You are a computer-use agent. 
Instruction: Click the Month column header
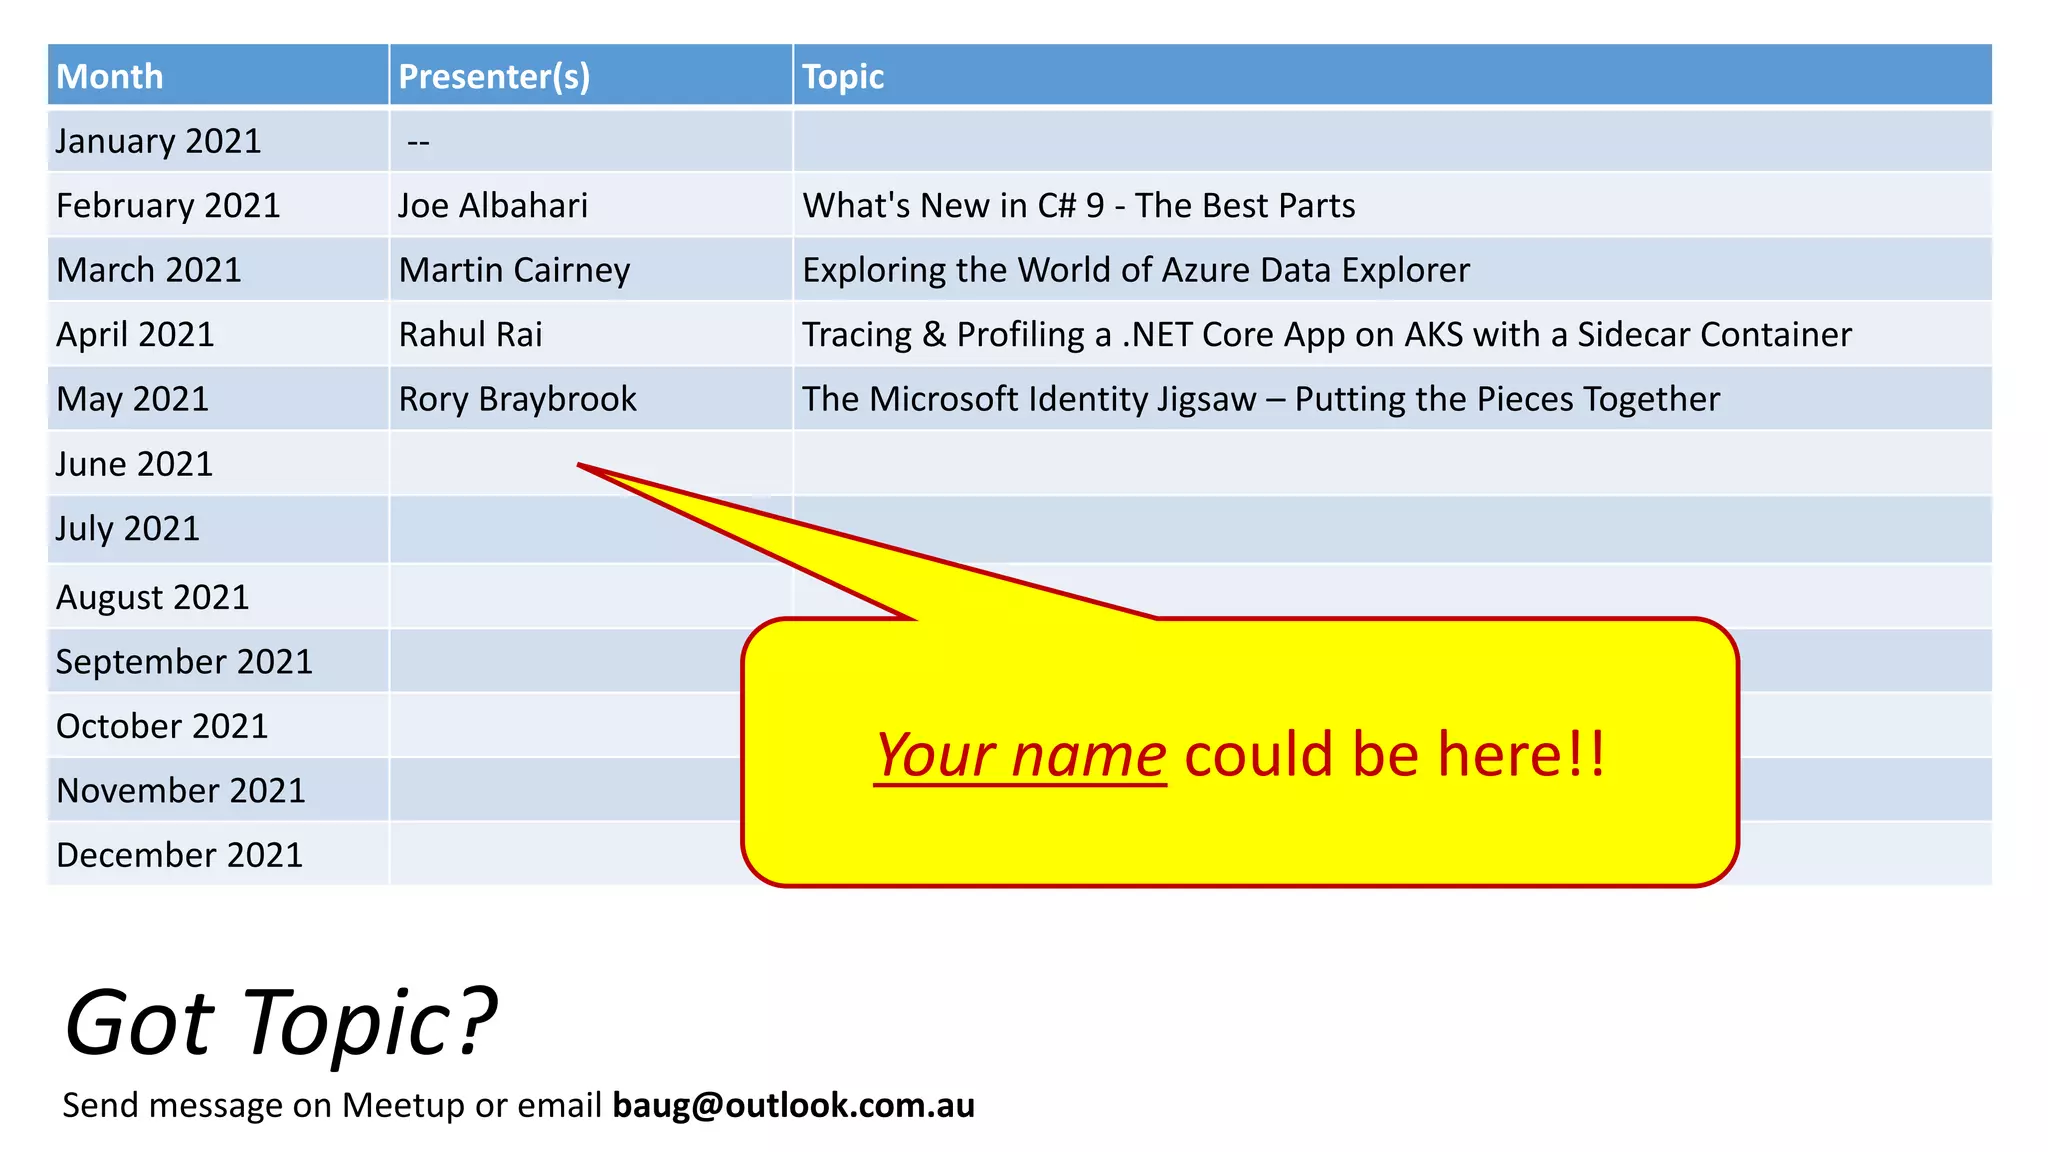pyautogui.click(x=110, y=76)
